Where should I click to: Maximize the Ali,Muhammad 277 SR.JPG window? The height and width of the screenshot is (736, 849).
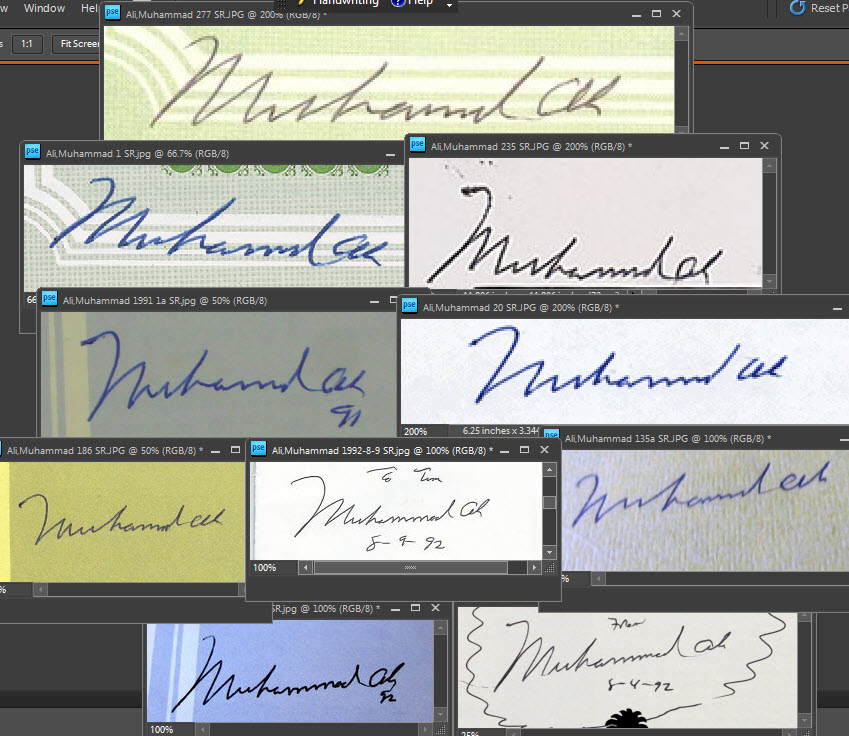point(656,14)
